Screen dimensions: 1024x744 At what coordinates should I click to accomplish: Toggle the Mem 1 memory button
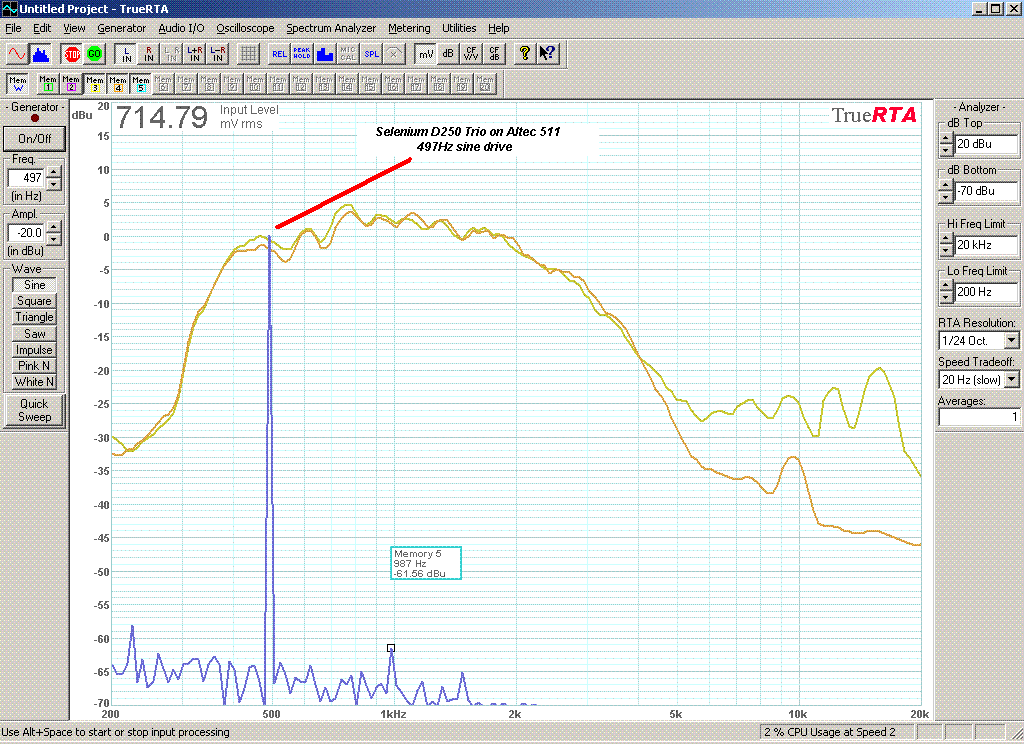[48, 84]
